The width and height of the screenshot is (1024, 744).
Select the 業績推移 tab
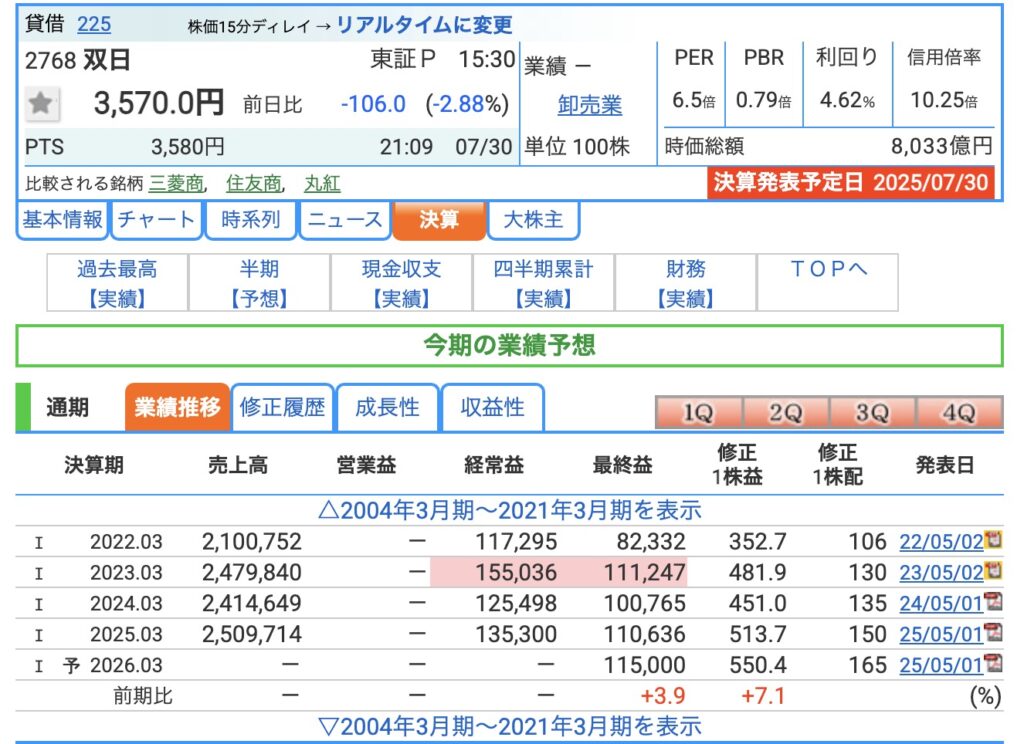[x=177, y=407]
